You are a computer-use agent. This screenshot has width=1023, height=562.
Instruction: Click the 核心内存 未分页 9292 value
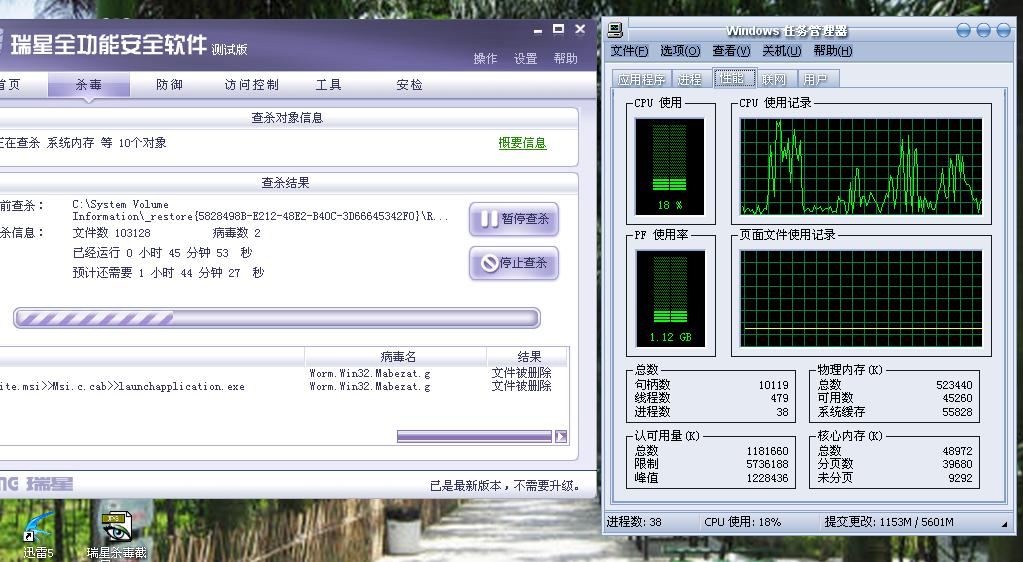click(x=960, y=478)
